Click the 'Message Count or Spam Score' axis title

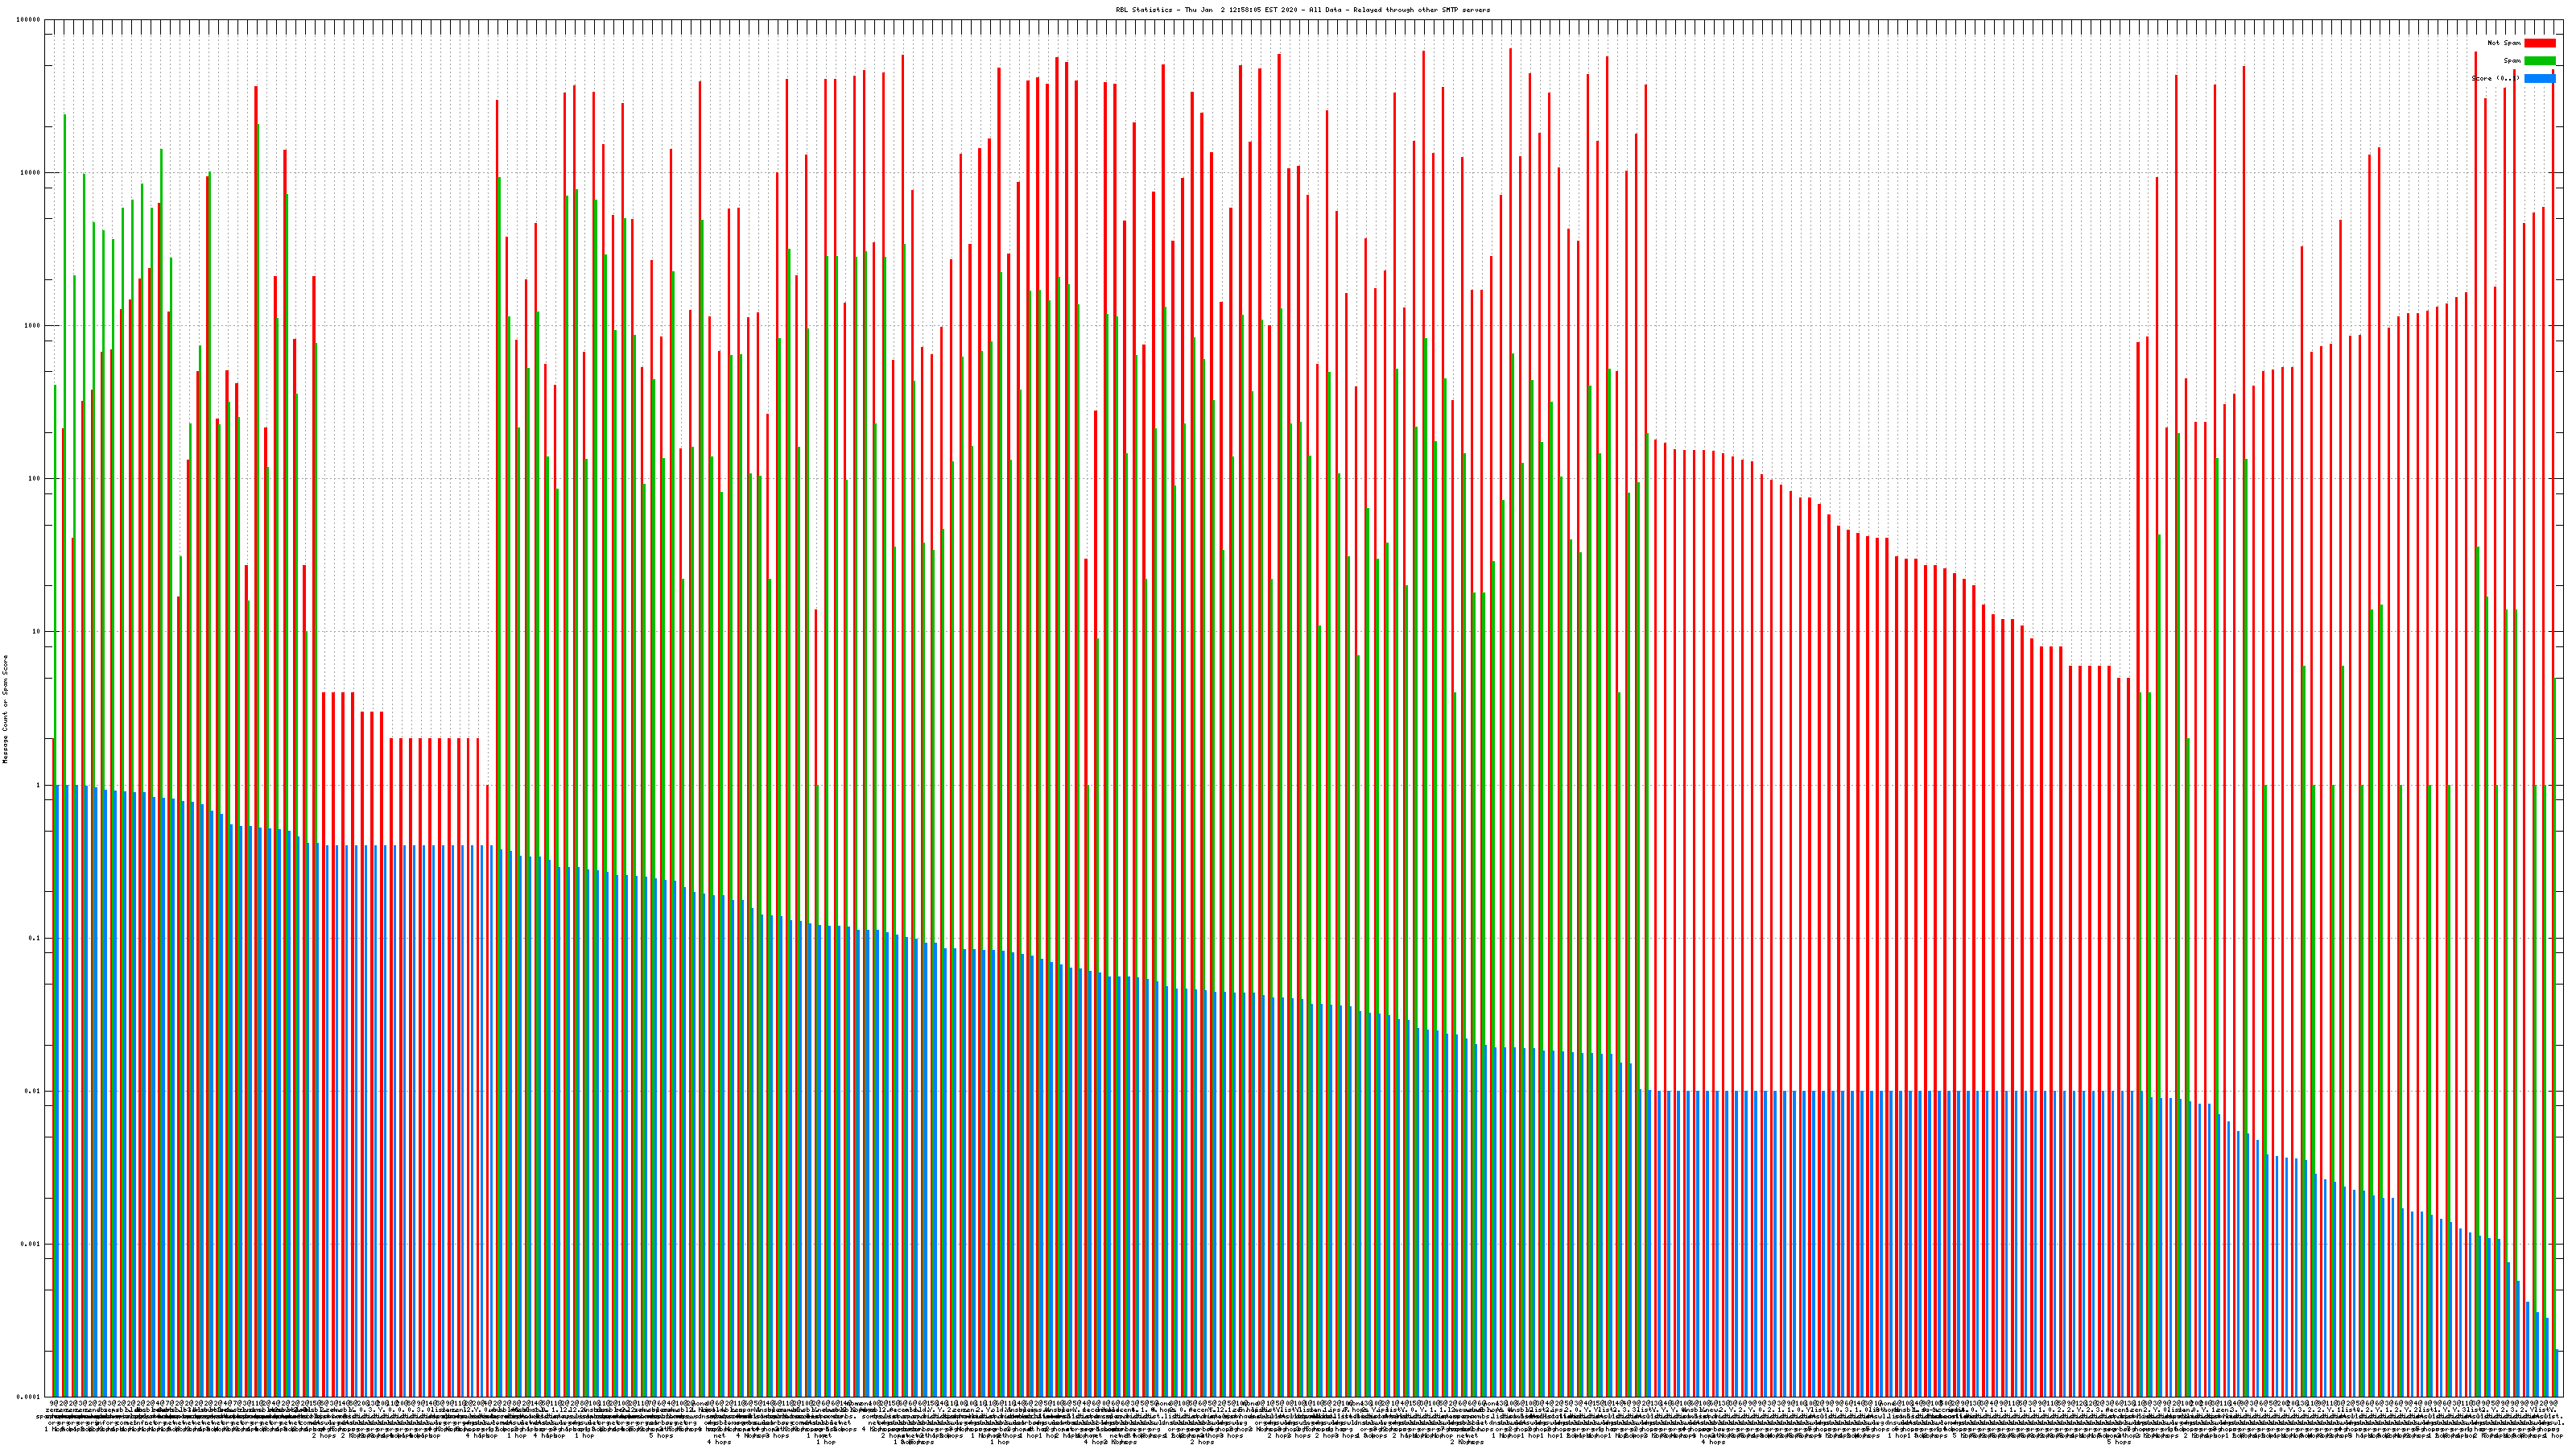pyautogui.click(x=5, y=709)
